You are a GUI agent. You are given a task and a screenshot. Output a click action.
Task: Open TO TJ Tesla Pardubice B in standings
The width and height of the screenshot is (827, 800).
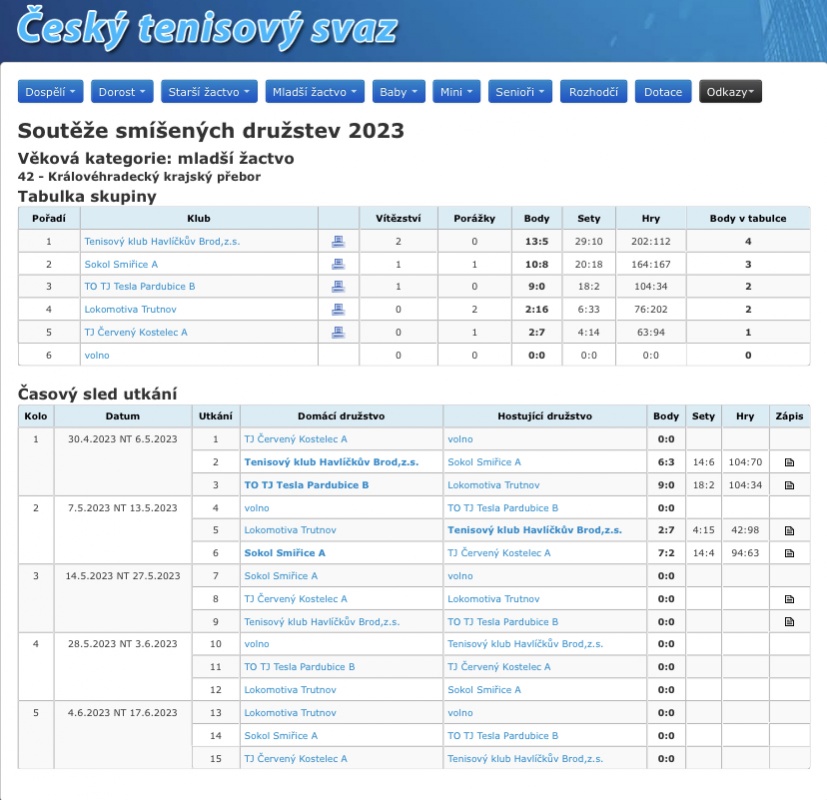139,286
